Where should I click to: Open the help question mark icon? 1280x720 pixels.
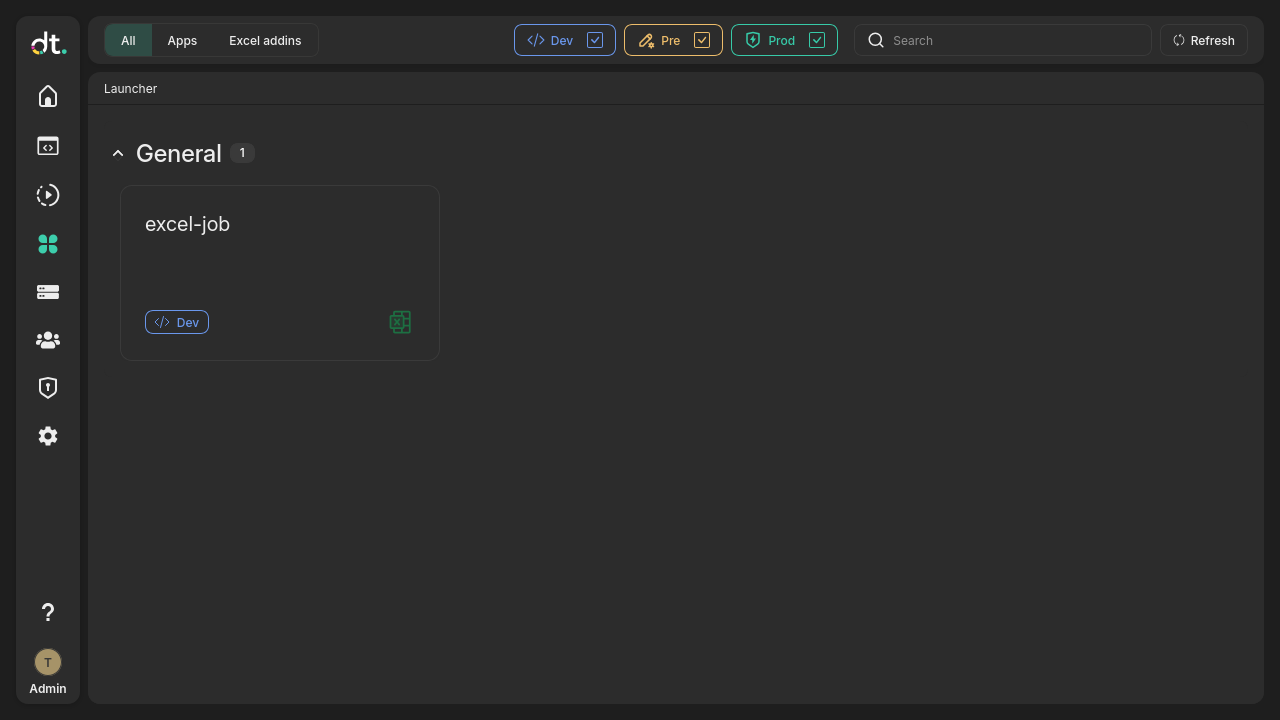[x=48, y=612]
